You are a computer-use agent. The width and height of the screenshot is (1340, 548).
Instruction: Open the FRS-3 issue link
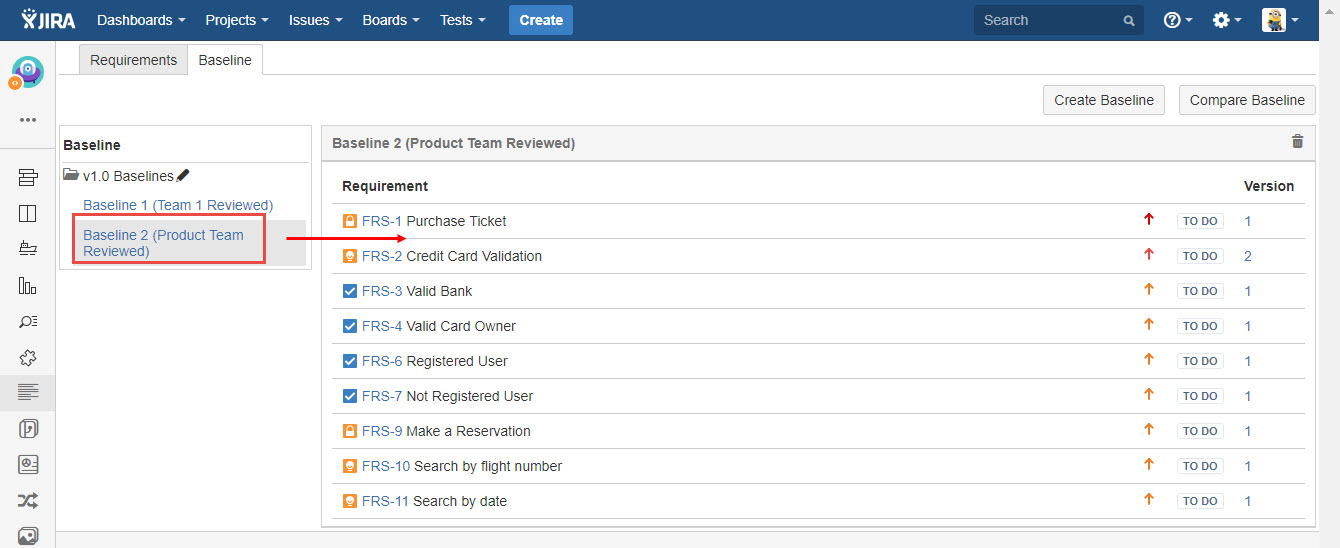382,291
